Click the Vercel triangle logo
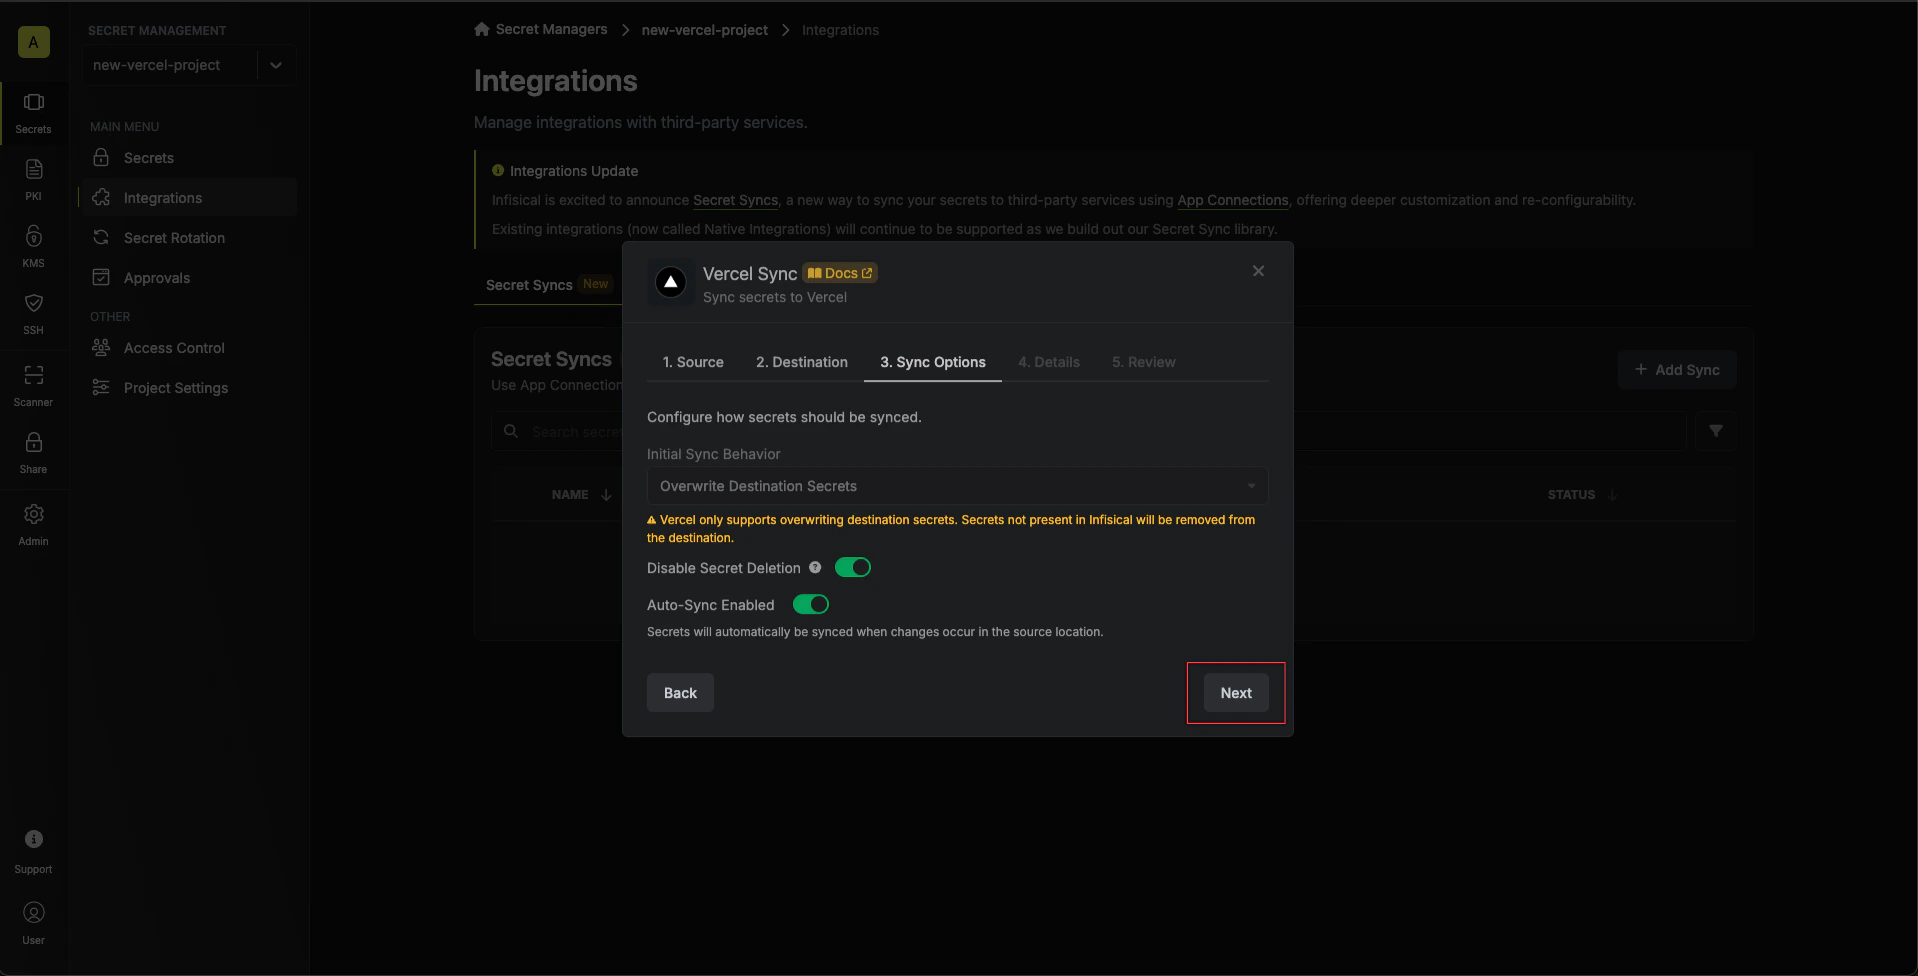 pos(671,283)
